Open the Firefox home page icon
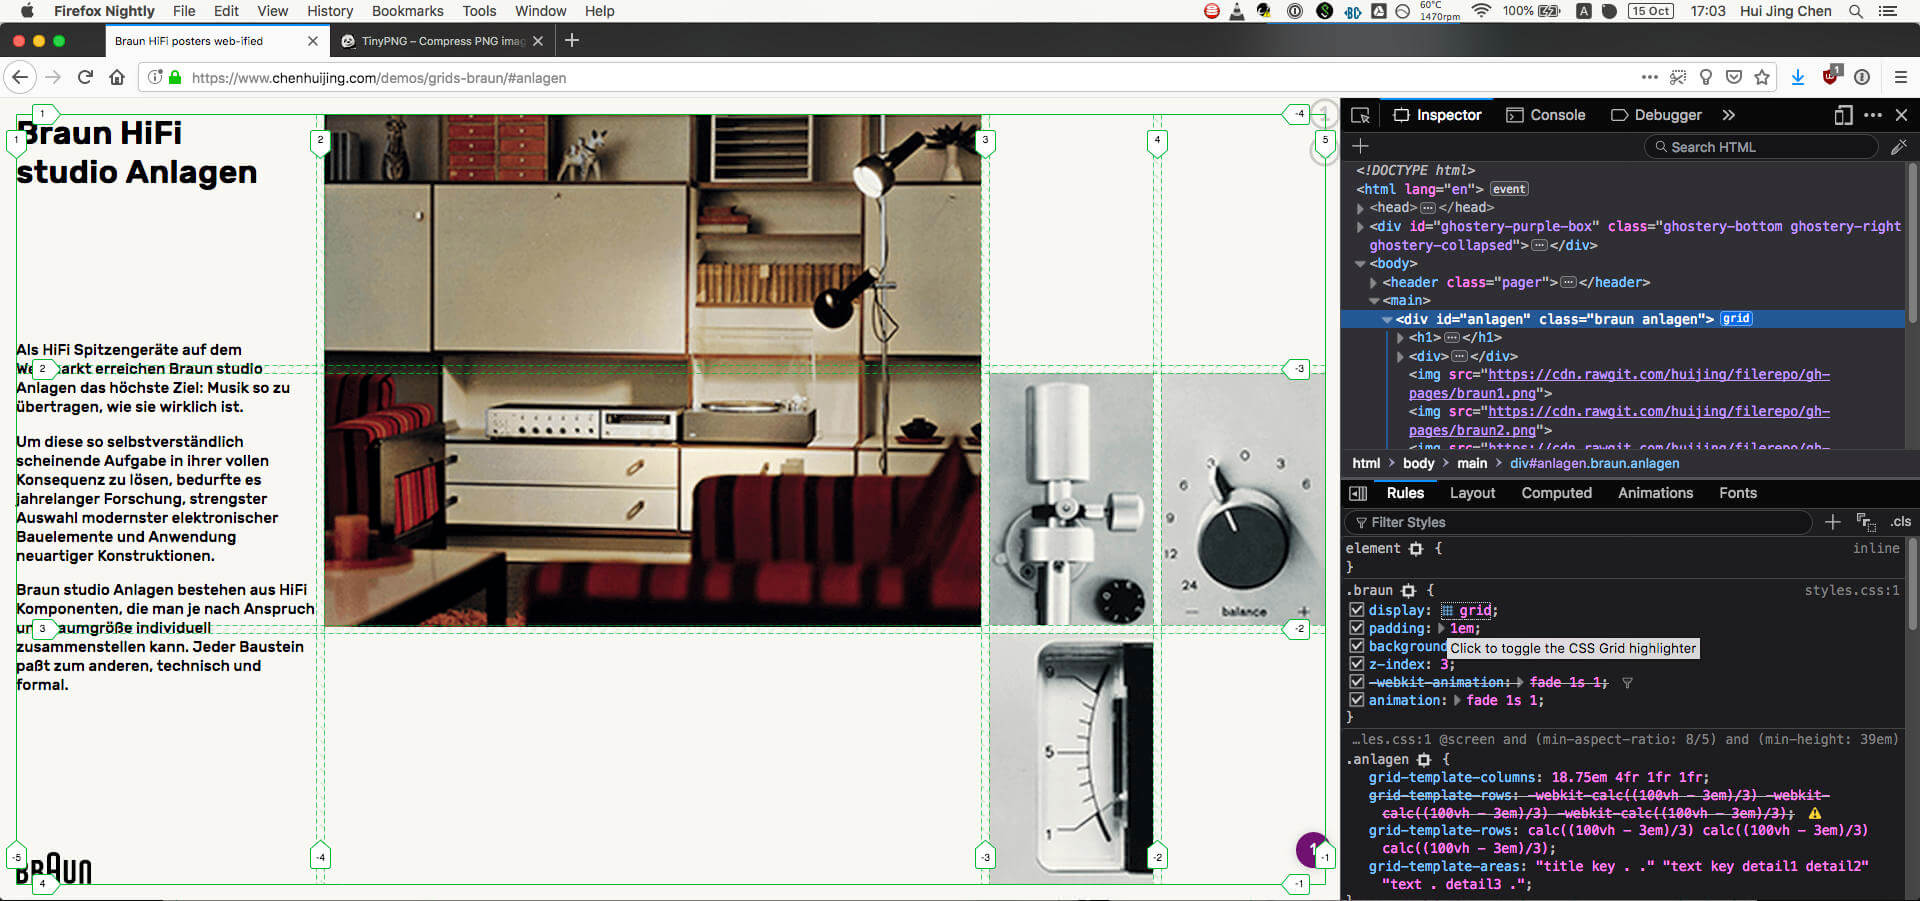 pos(117,77)
